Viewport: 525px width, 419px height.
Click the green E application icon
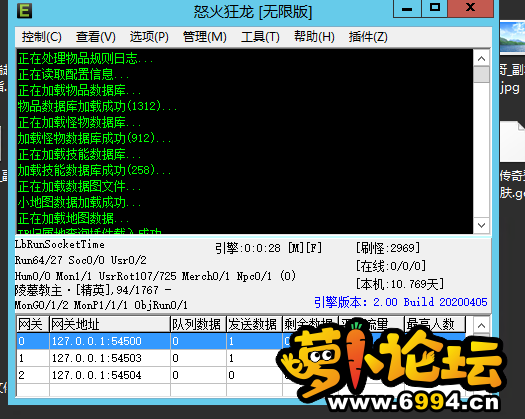pos(24,11)
